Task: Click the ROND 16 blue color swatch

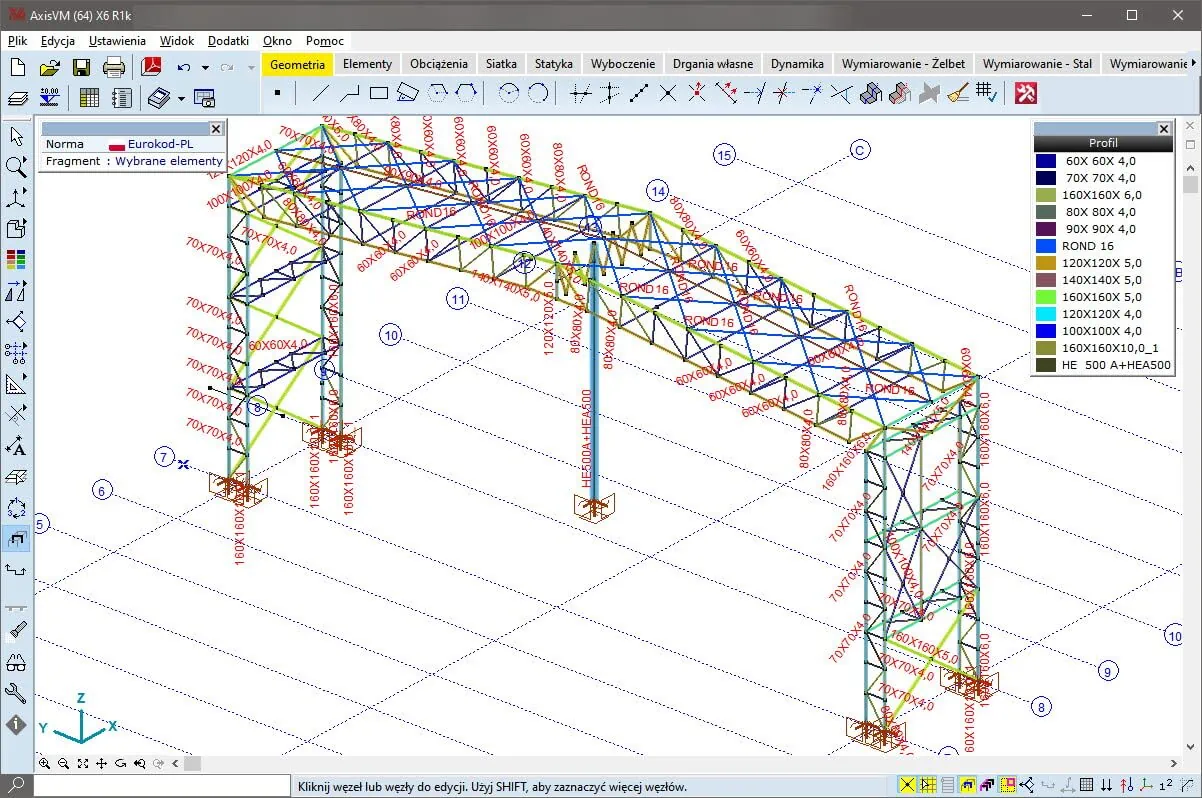Action: click(1046, 246)
